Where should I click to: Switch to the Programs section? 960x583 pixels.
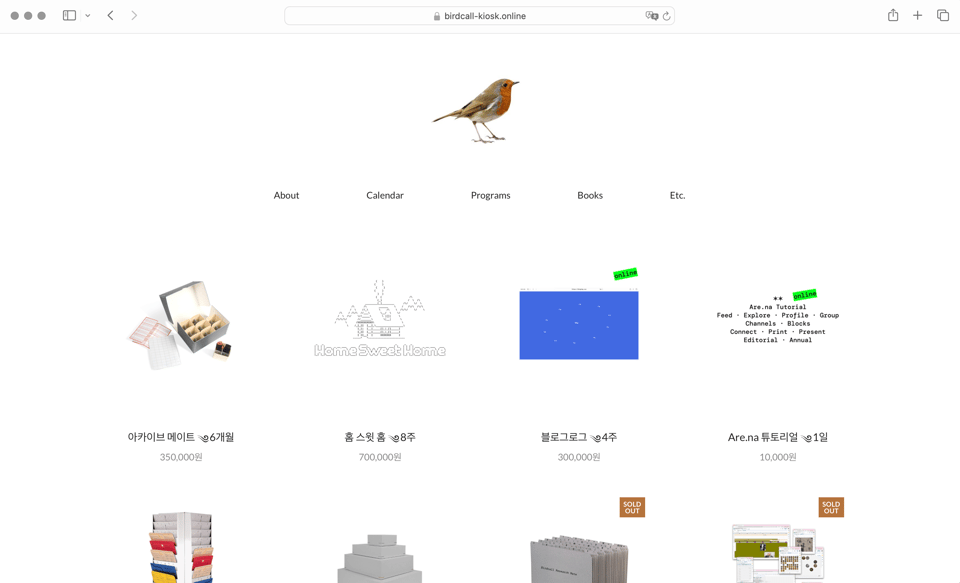[x=490, y=195]
